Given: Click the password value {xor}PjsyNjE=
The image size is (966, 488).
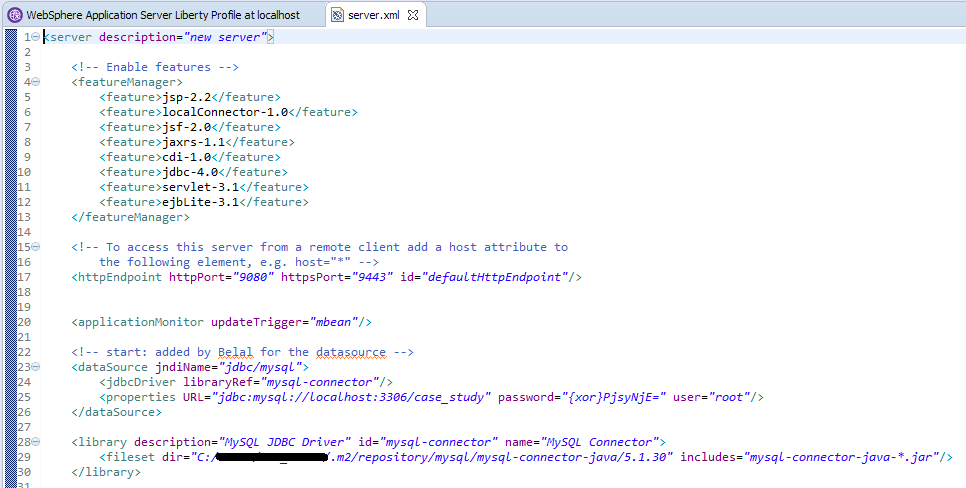Looking at the screenshot, I should click(614, 397).
